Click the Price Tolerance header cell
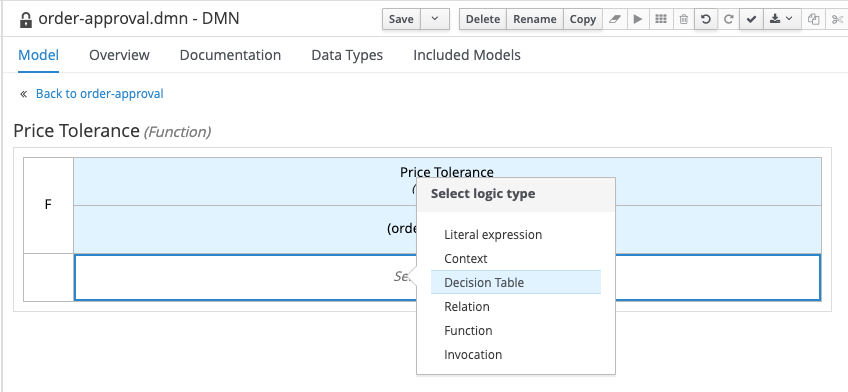This screenshot has width=848, height=392. pyautogui.click(x=447, y=181)
